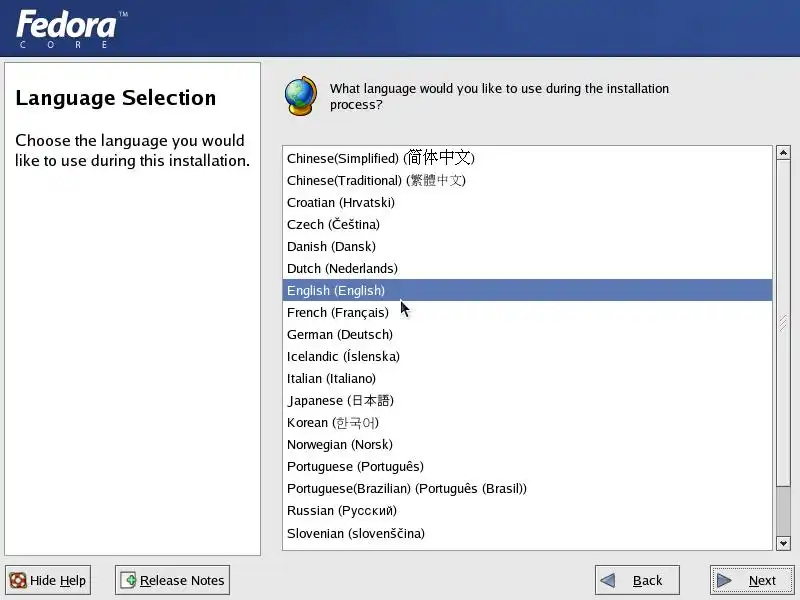This screenshot has height=600, width=800.
Task: Select Korean from the language list
Action: (x=527, y=422)
